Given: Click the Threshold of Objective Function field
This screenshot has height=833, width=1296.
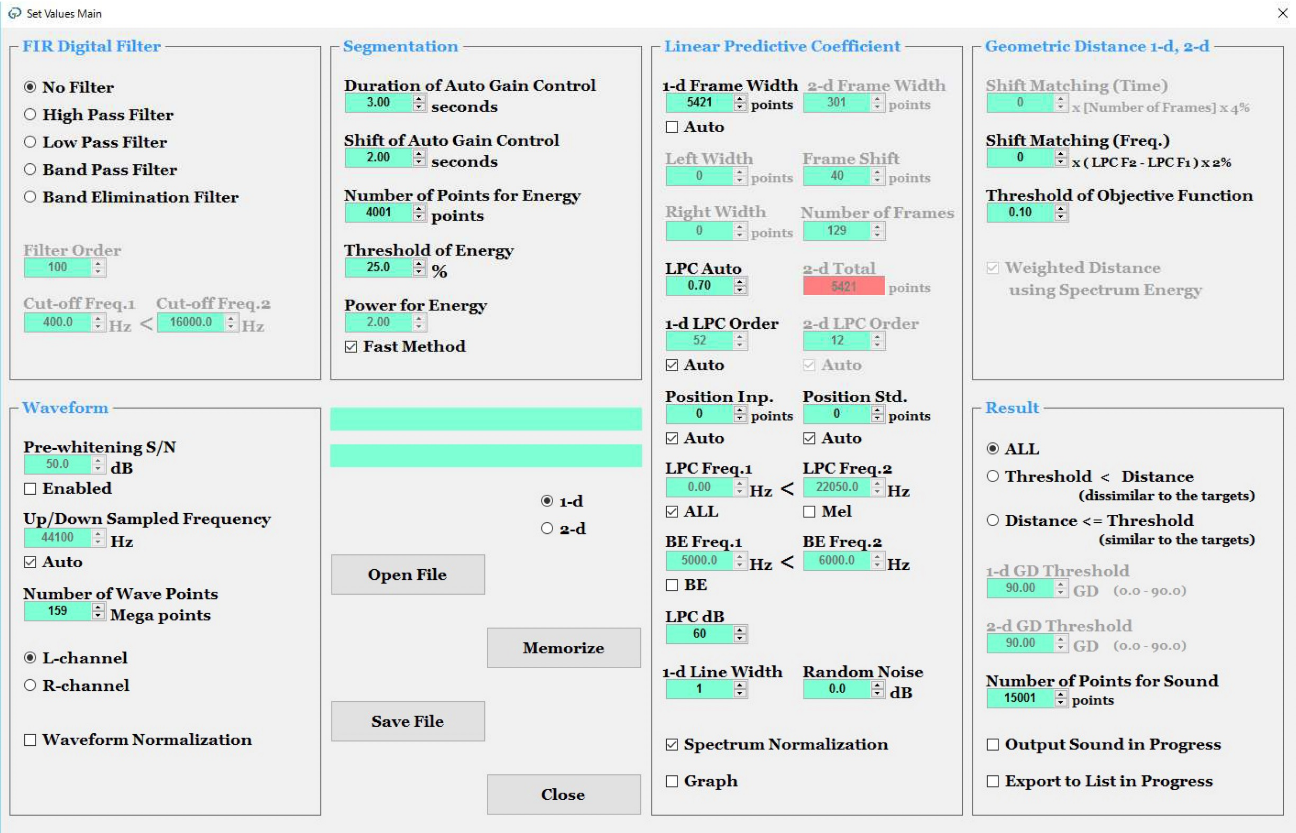Looking at the screenshot, I should 1019,213.
